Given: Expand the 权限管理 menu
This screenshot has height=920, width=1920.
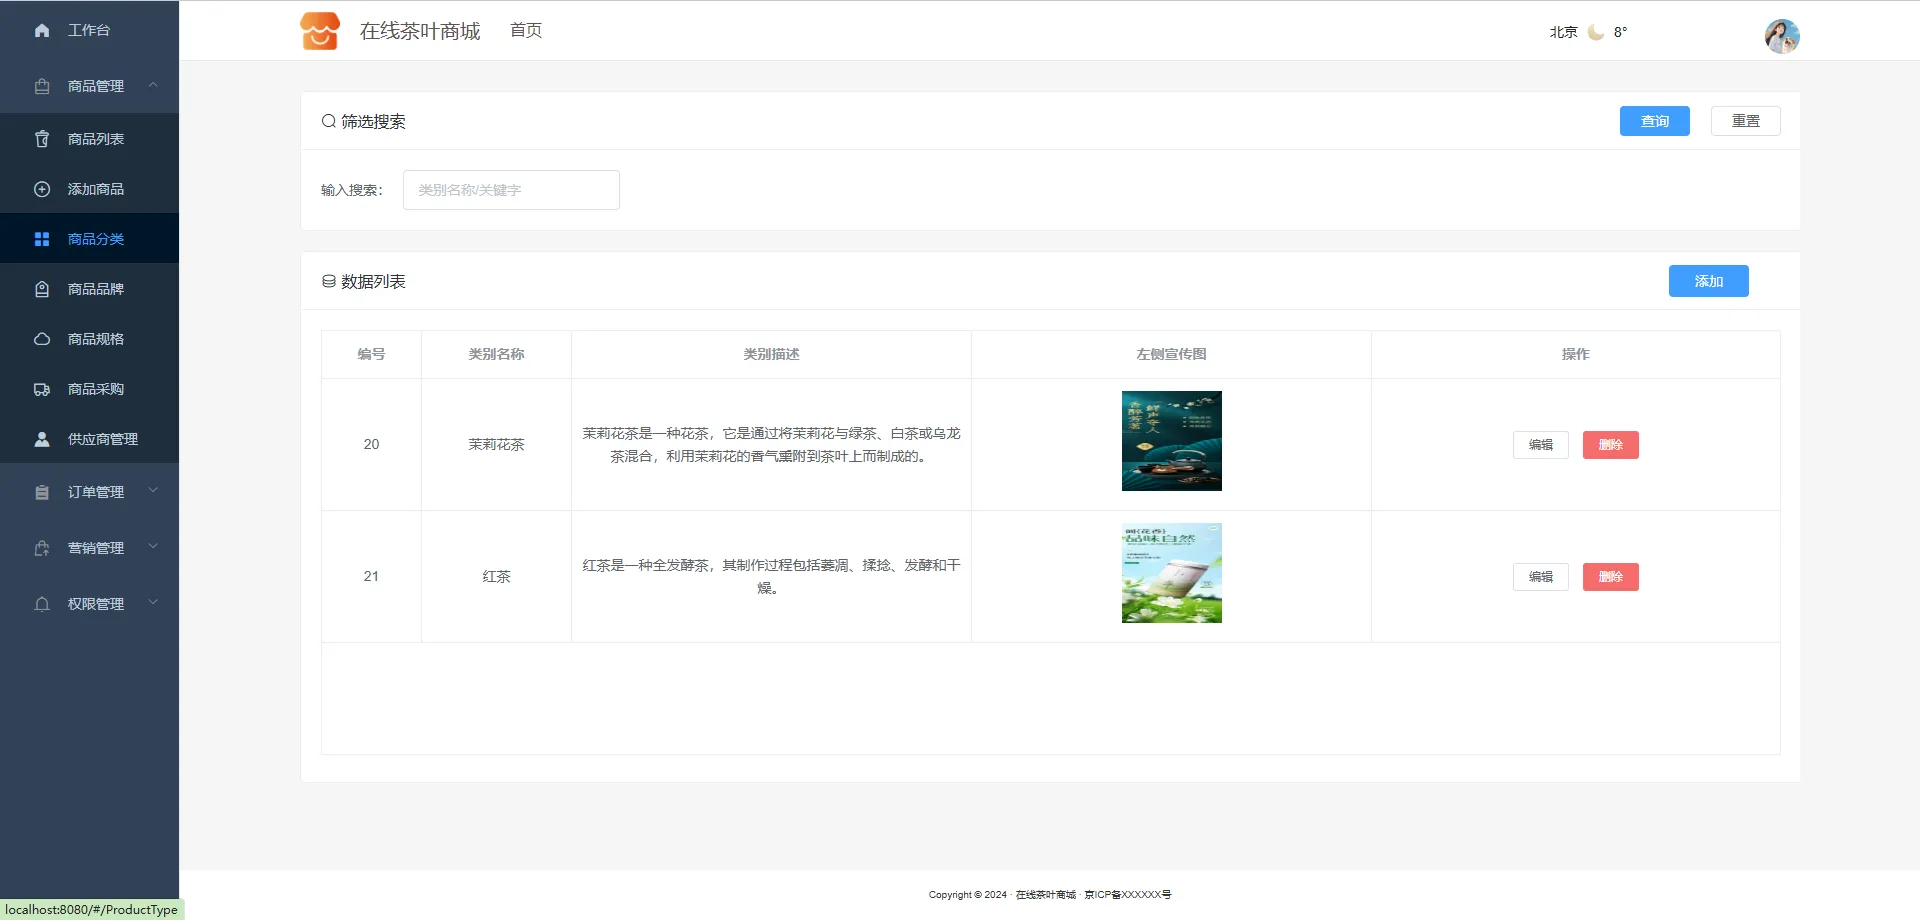Looking at the screenshot, I should [153, 603].
